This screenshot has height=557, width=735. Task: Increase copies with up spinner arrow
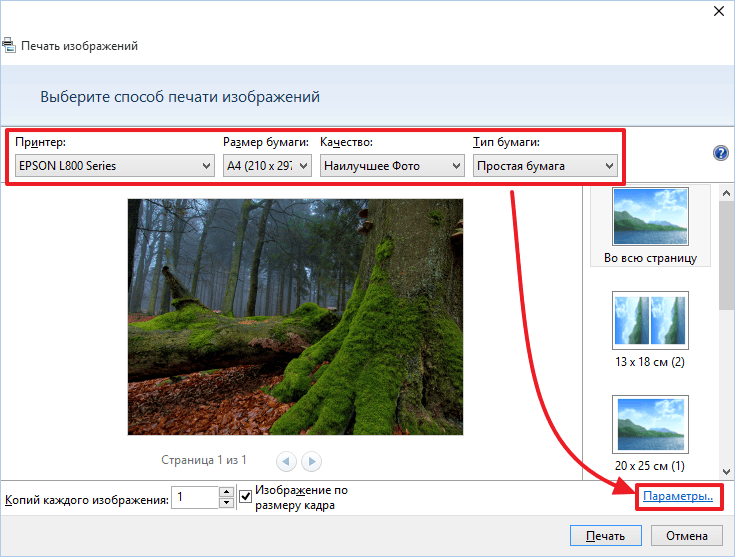coord(226,492)
